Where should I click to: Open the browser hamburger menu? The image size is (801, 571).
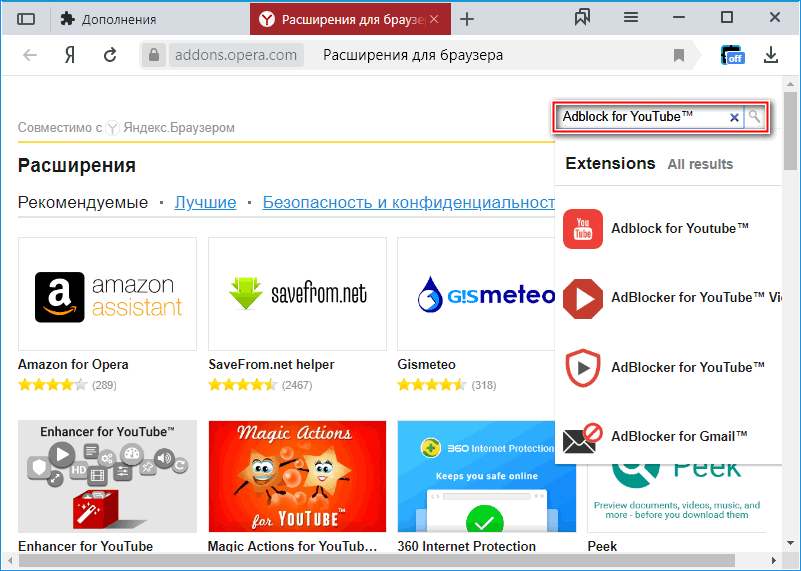(x=631, y=18)
